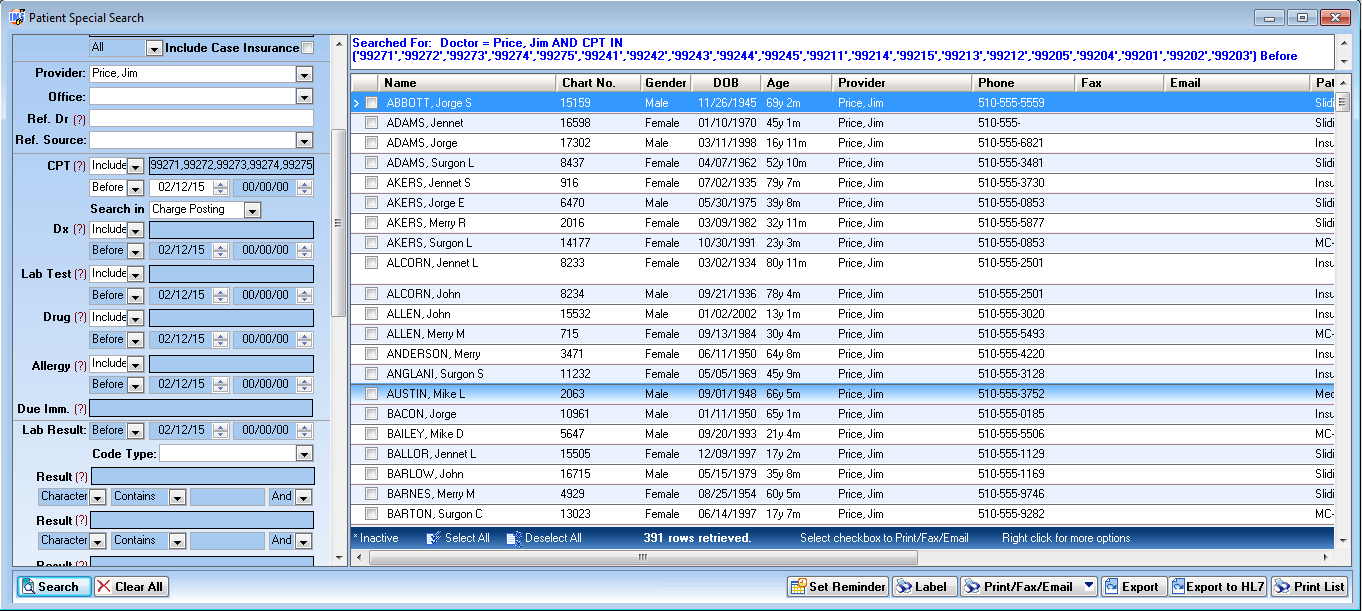Click into the CPT codes field
Image resolution: width=1362 pixels, height=611 pixels.
(x=231, y=166)
